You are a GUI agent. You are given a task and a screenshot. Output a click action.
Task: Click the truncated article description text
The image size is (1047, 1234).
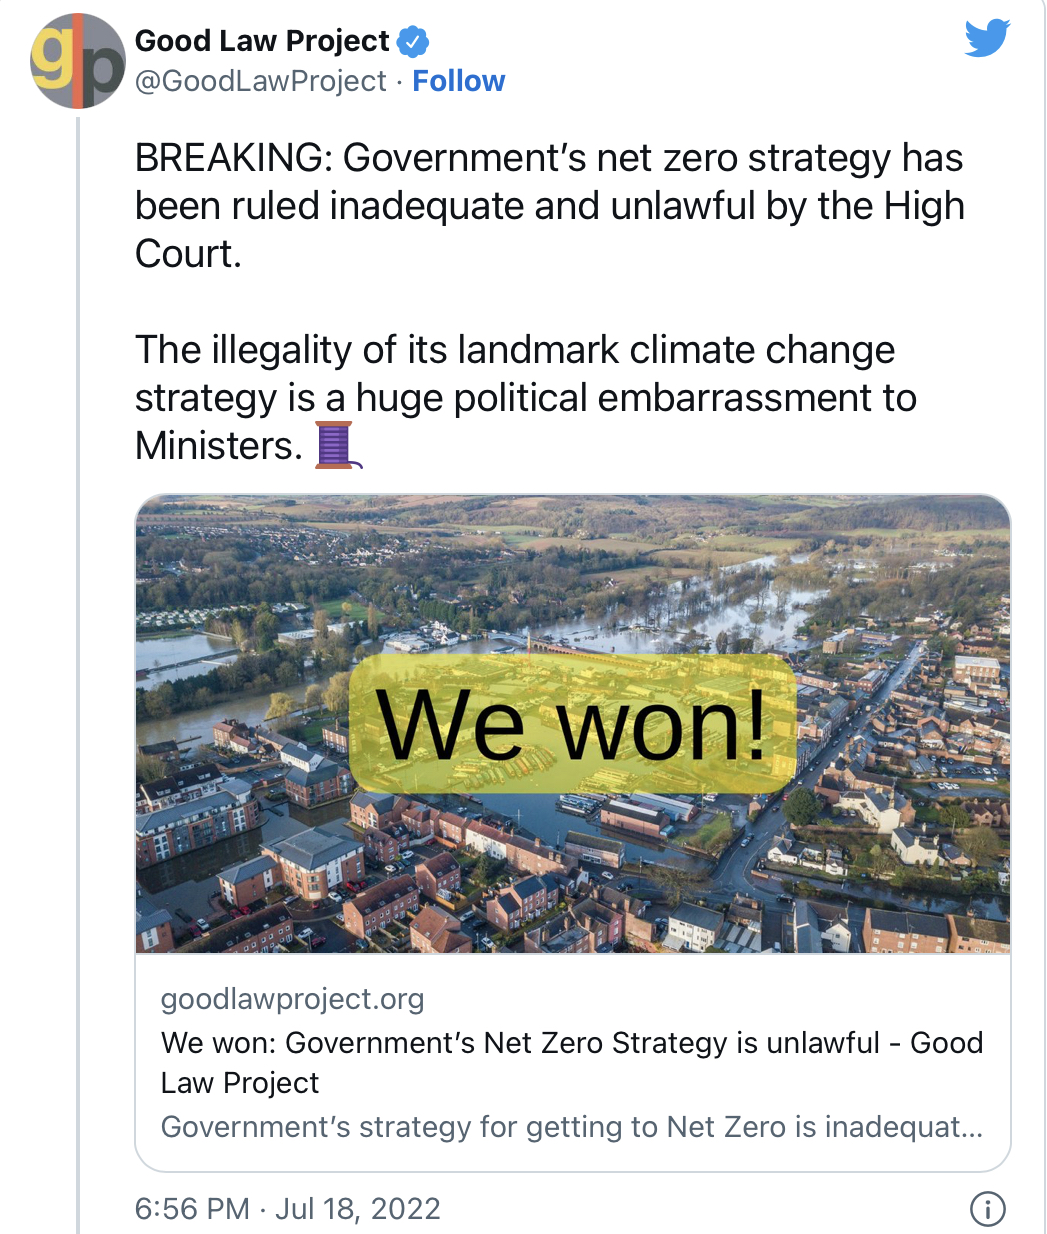[x=571, y=1127]
